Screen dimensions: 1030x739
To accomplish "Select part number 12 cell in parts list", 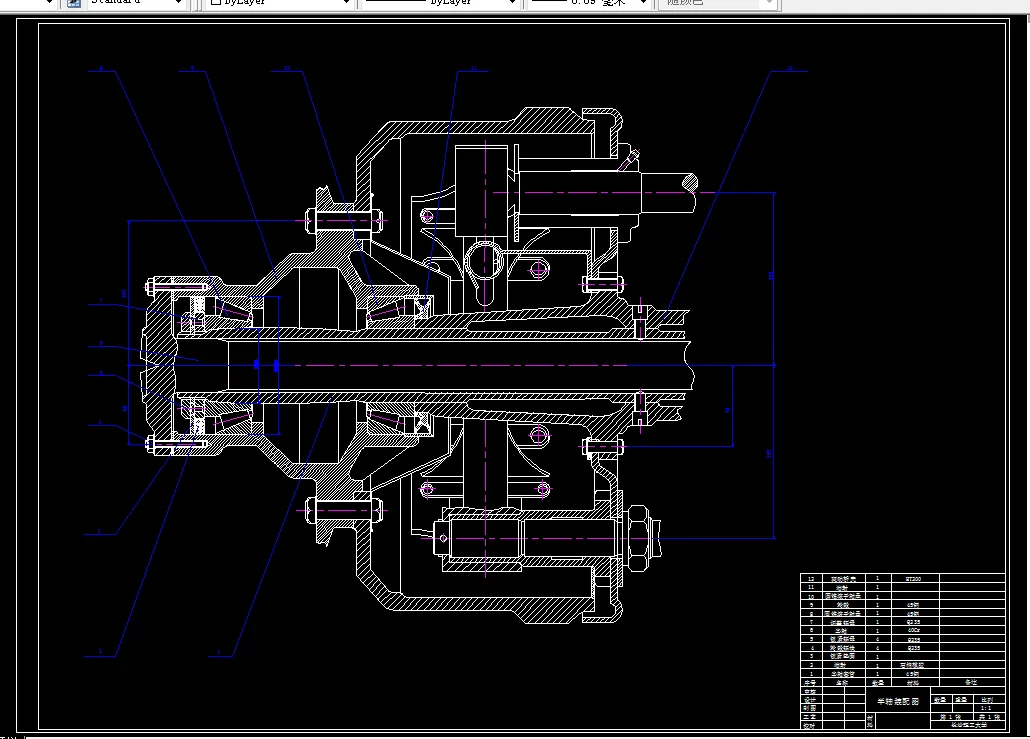I will coord(811,579).
